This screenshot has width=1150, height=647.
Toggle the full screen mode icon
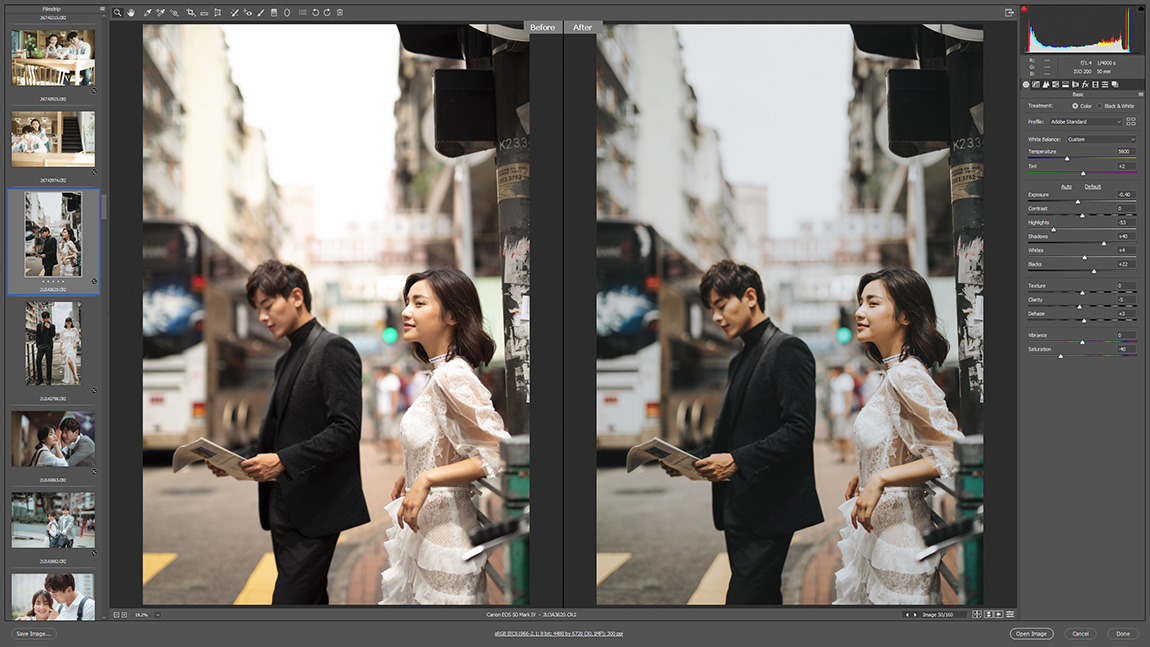point(1010,13)
